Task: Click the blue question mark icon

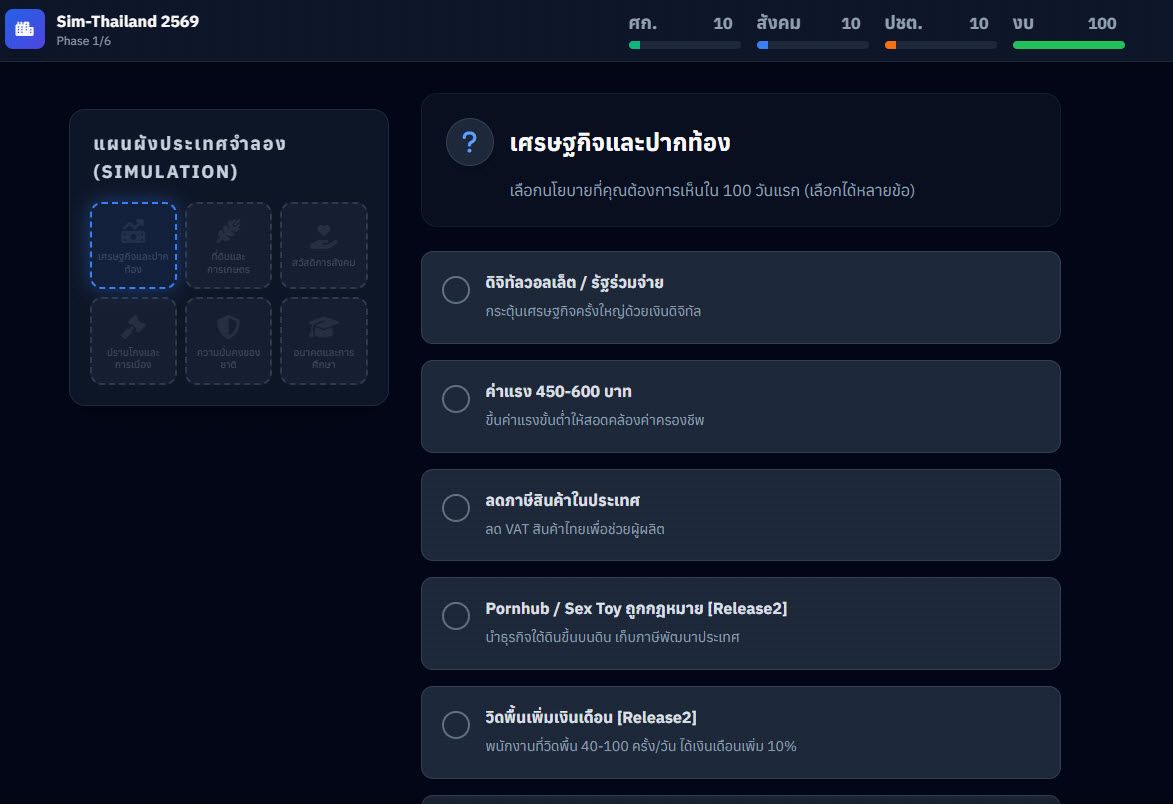Action: tap(469, 142)
